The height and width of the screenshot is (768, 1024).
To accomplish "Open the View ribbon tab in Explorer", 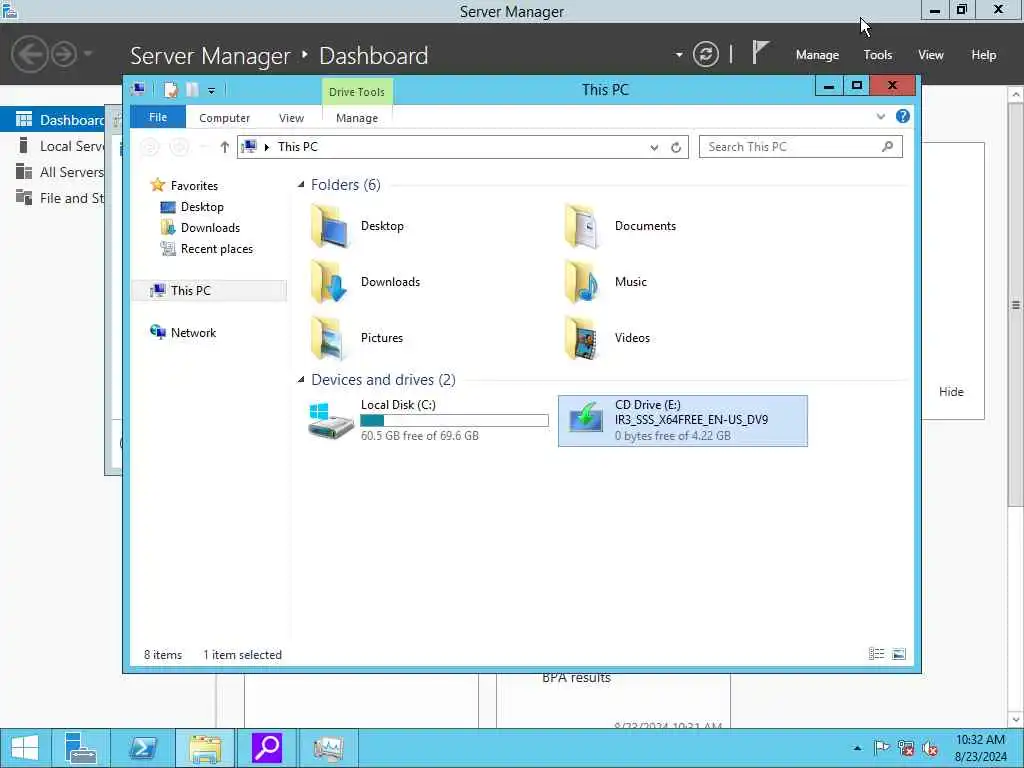I will point(291,118).
